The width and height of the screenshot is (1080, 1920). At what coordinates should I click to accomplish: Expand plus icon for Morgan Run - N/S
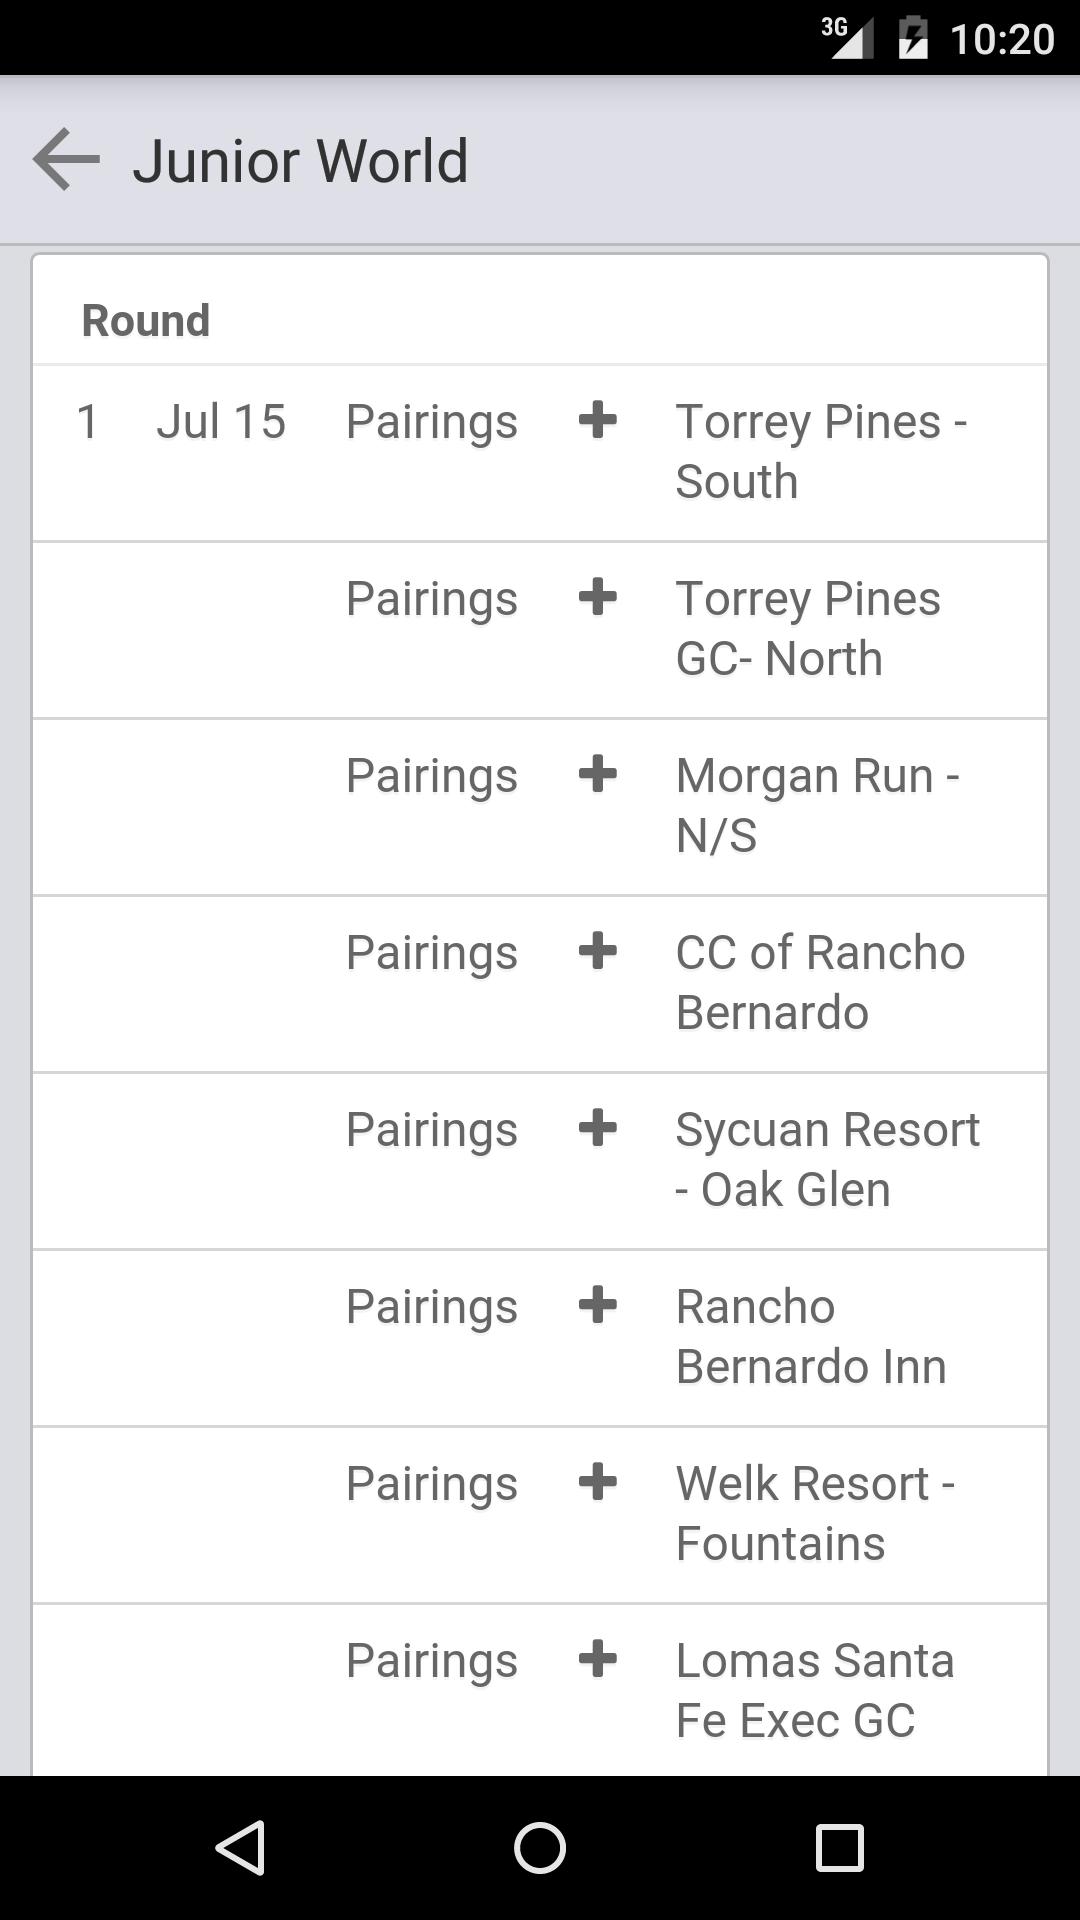[x=597, y=774]
